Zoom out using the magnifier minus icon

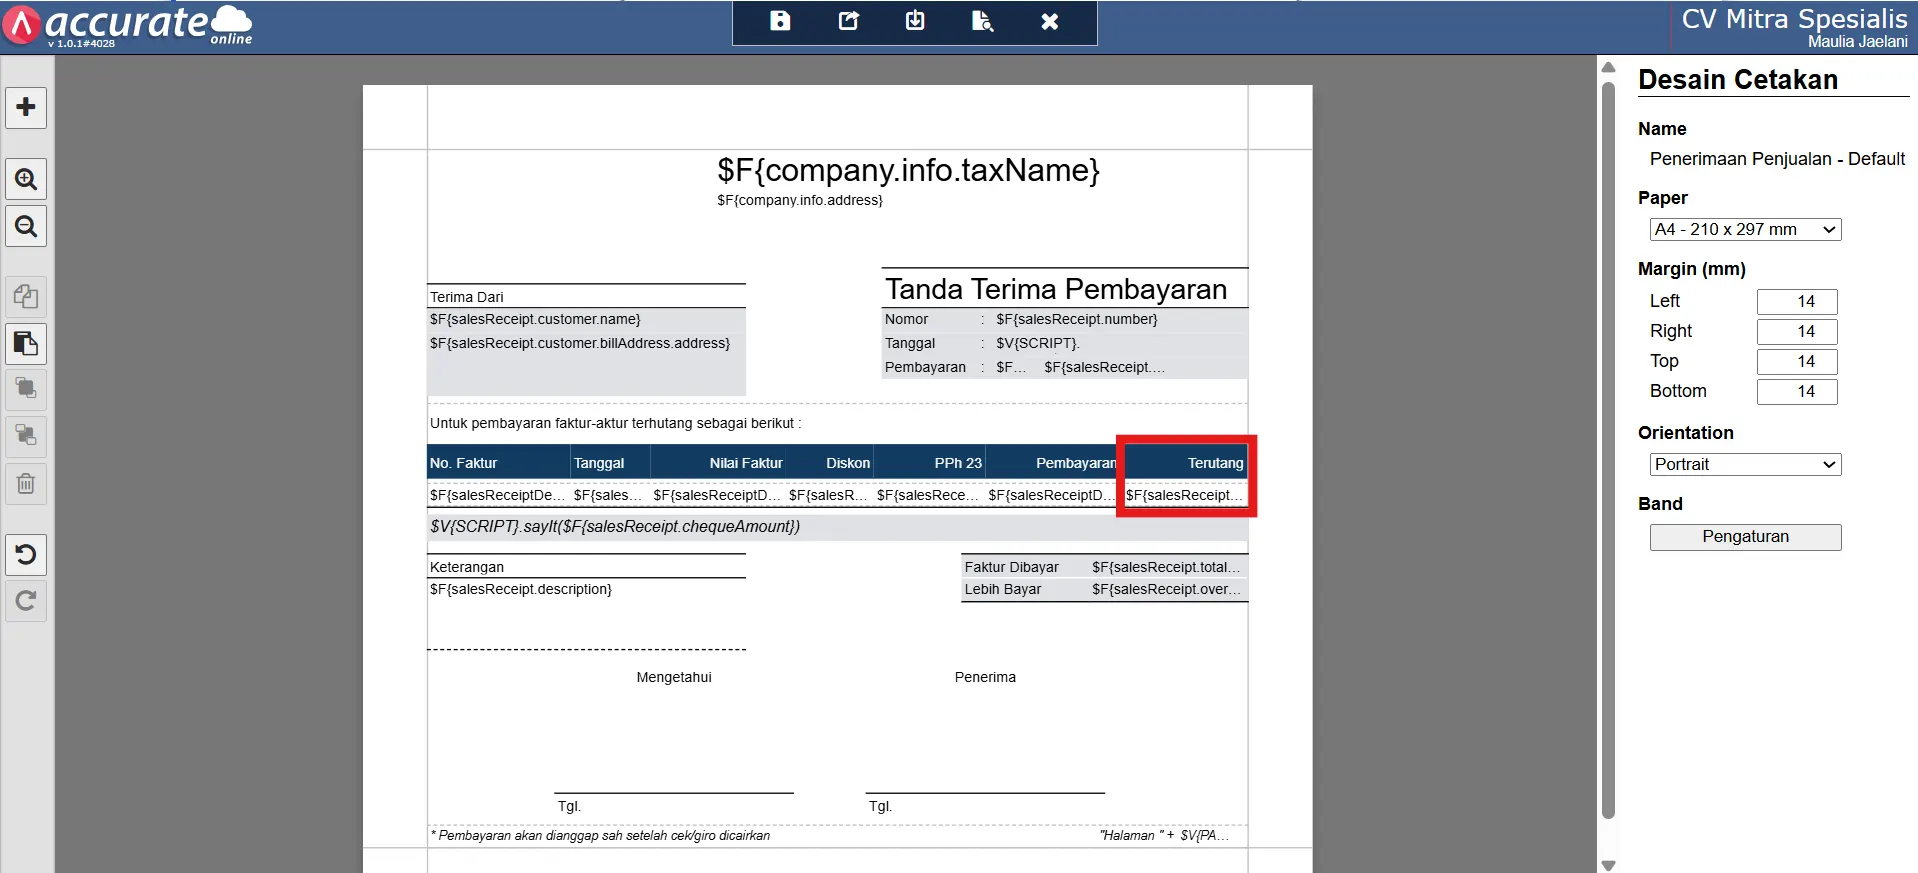tap(26, 226)
